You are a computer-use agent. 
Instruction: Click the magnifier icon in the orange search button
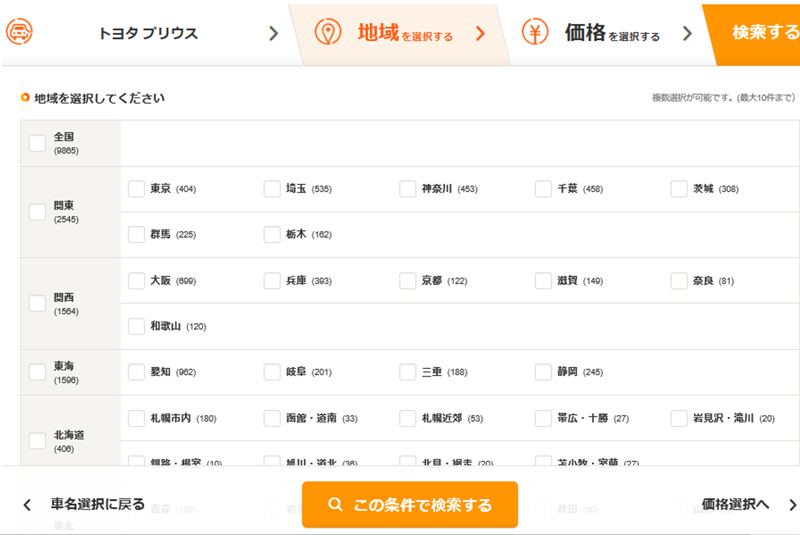[335, 504]
